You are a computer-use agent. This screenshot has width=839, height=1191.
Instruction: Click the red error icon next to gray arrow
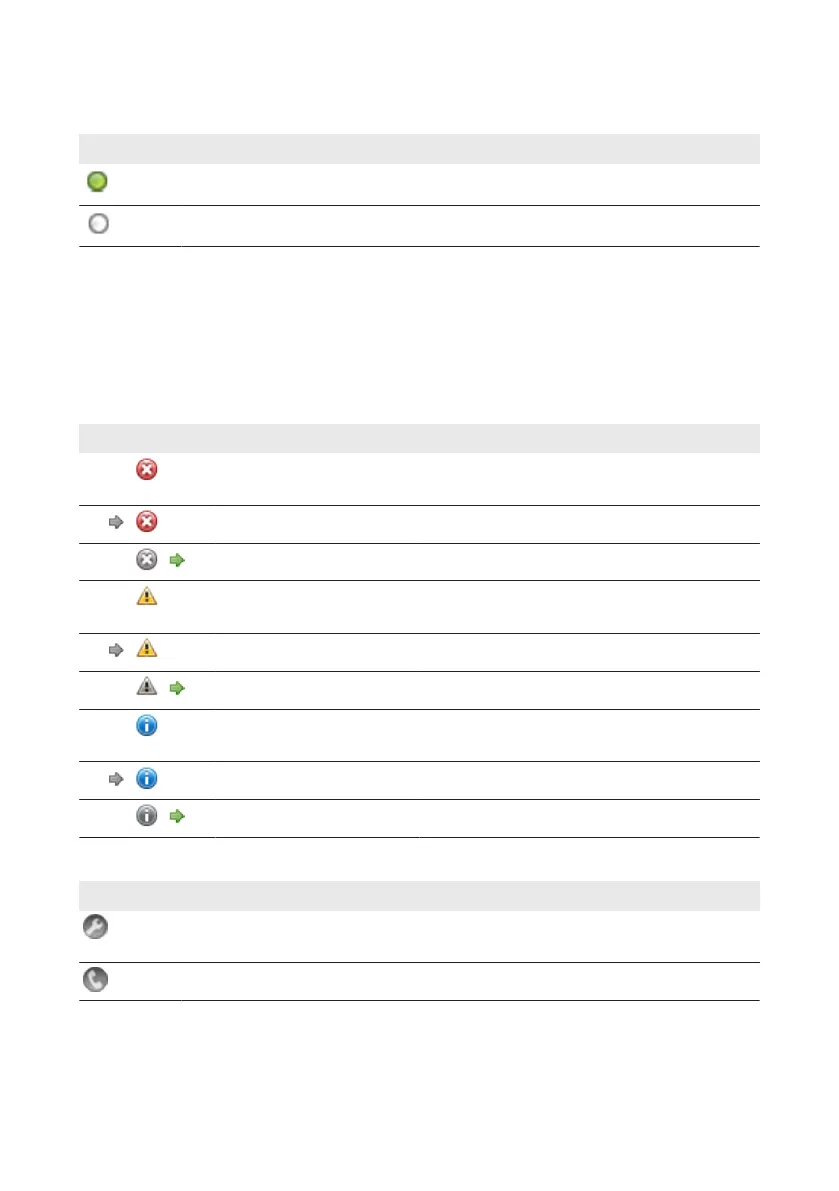[x=147, y=522]
